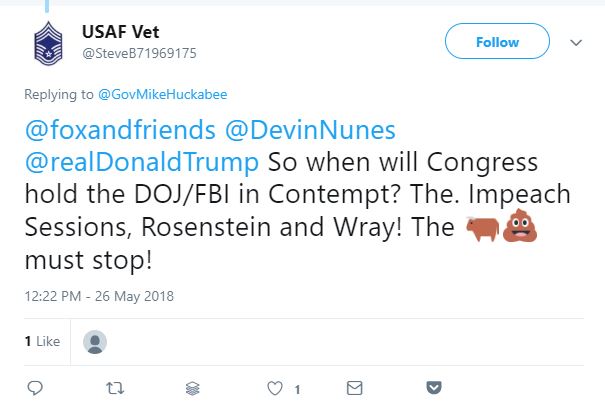The width and height of the screenshot is (605, 410).
Task: Follow the USAF Vet account
Action: coord(497,42)
